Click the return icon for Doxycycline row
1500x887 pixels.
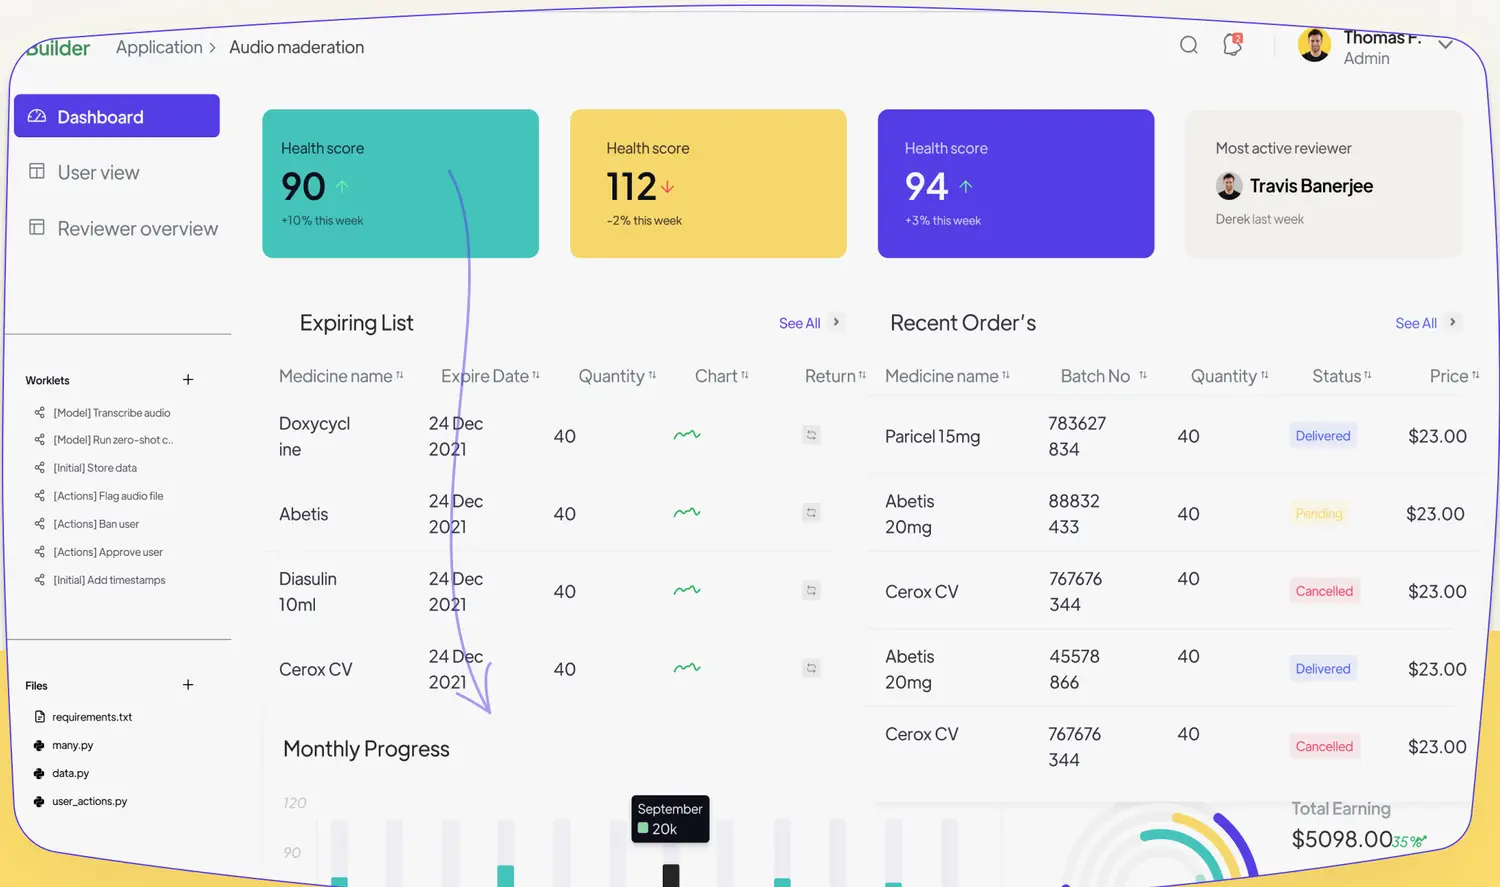coord(811,435)
